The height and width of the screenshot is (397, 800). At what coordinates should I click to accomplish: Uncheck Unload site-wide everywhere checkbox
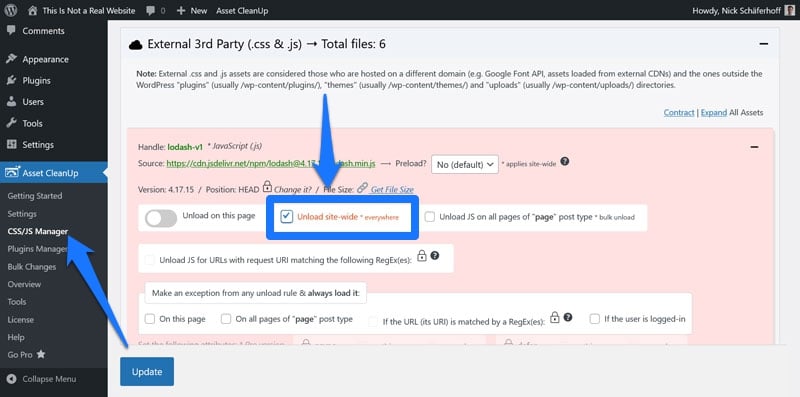287,217
